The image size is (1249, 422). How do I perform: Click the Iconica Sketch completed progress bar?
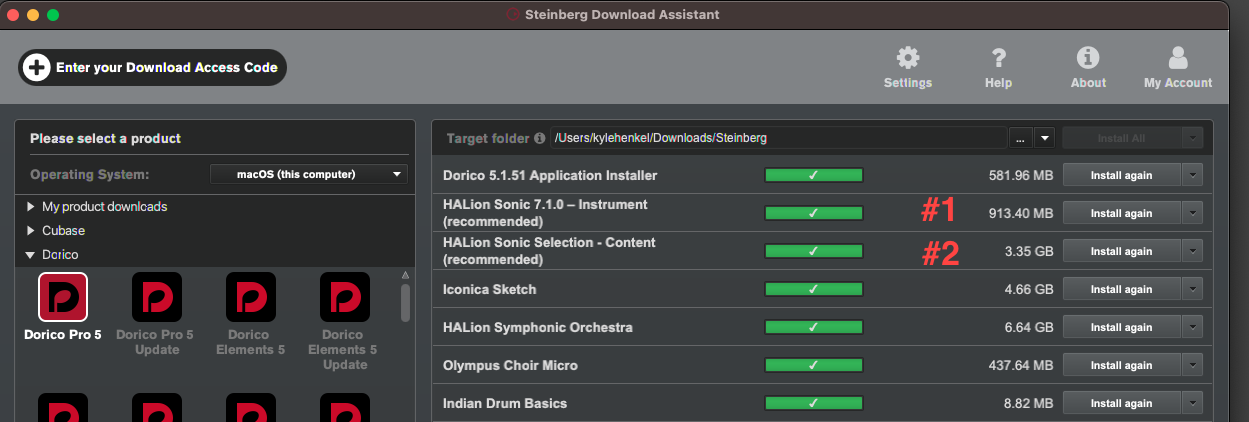tap(813, 289)
